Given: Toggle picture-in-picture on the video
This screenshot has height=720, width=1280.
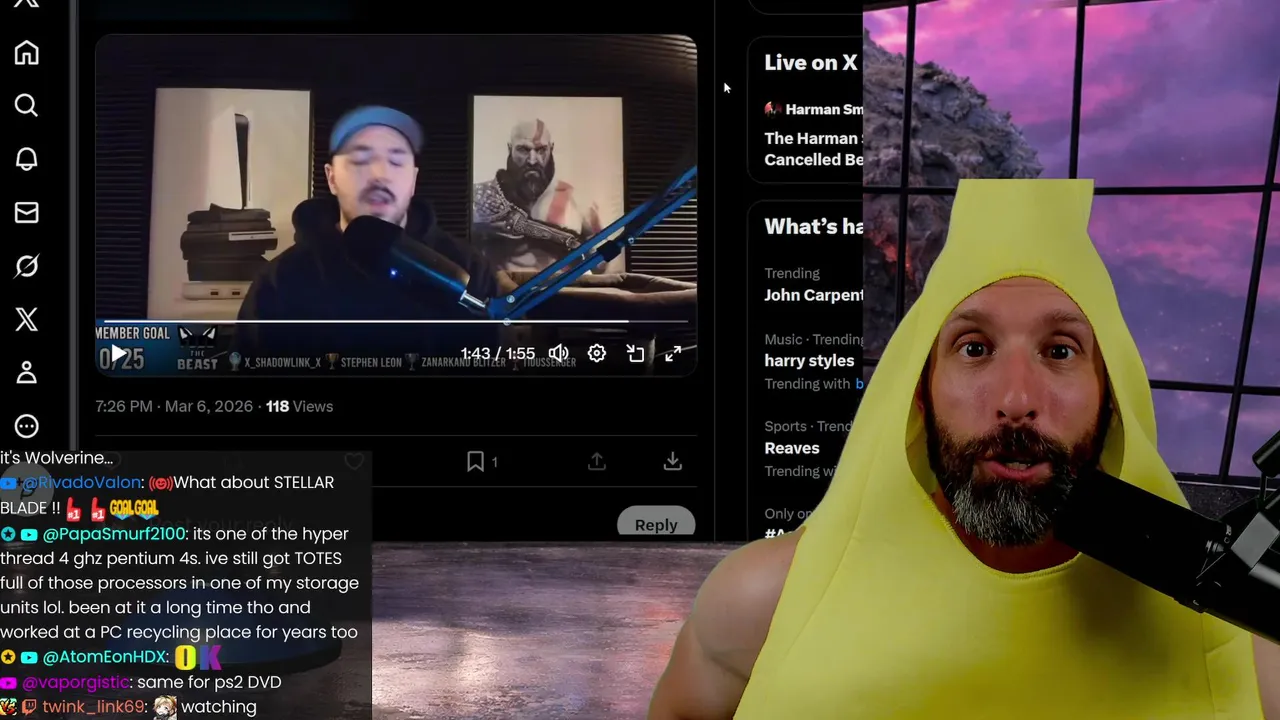Looking at the screenshot, I should tap(635, 353).
